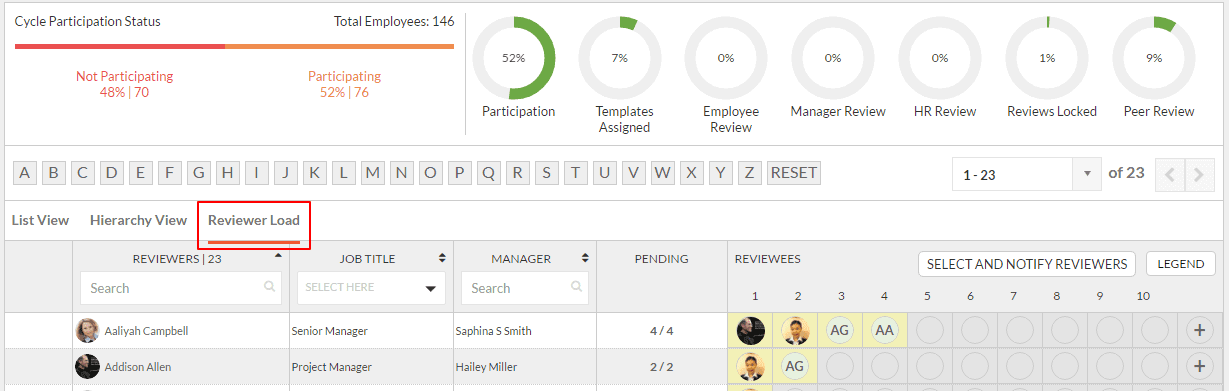
Task: Click the Reviewers search input field
Action: click(x=181, y=288)
